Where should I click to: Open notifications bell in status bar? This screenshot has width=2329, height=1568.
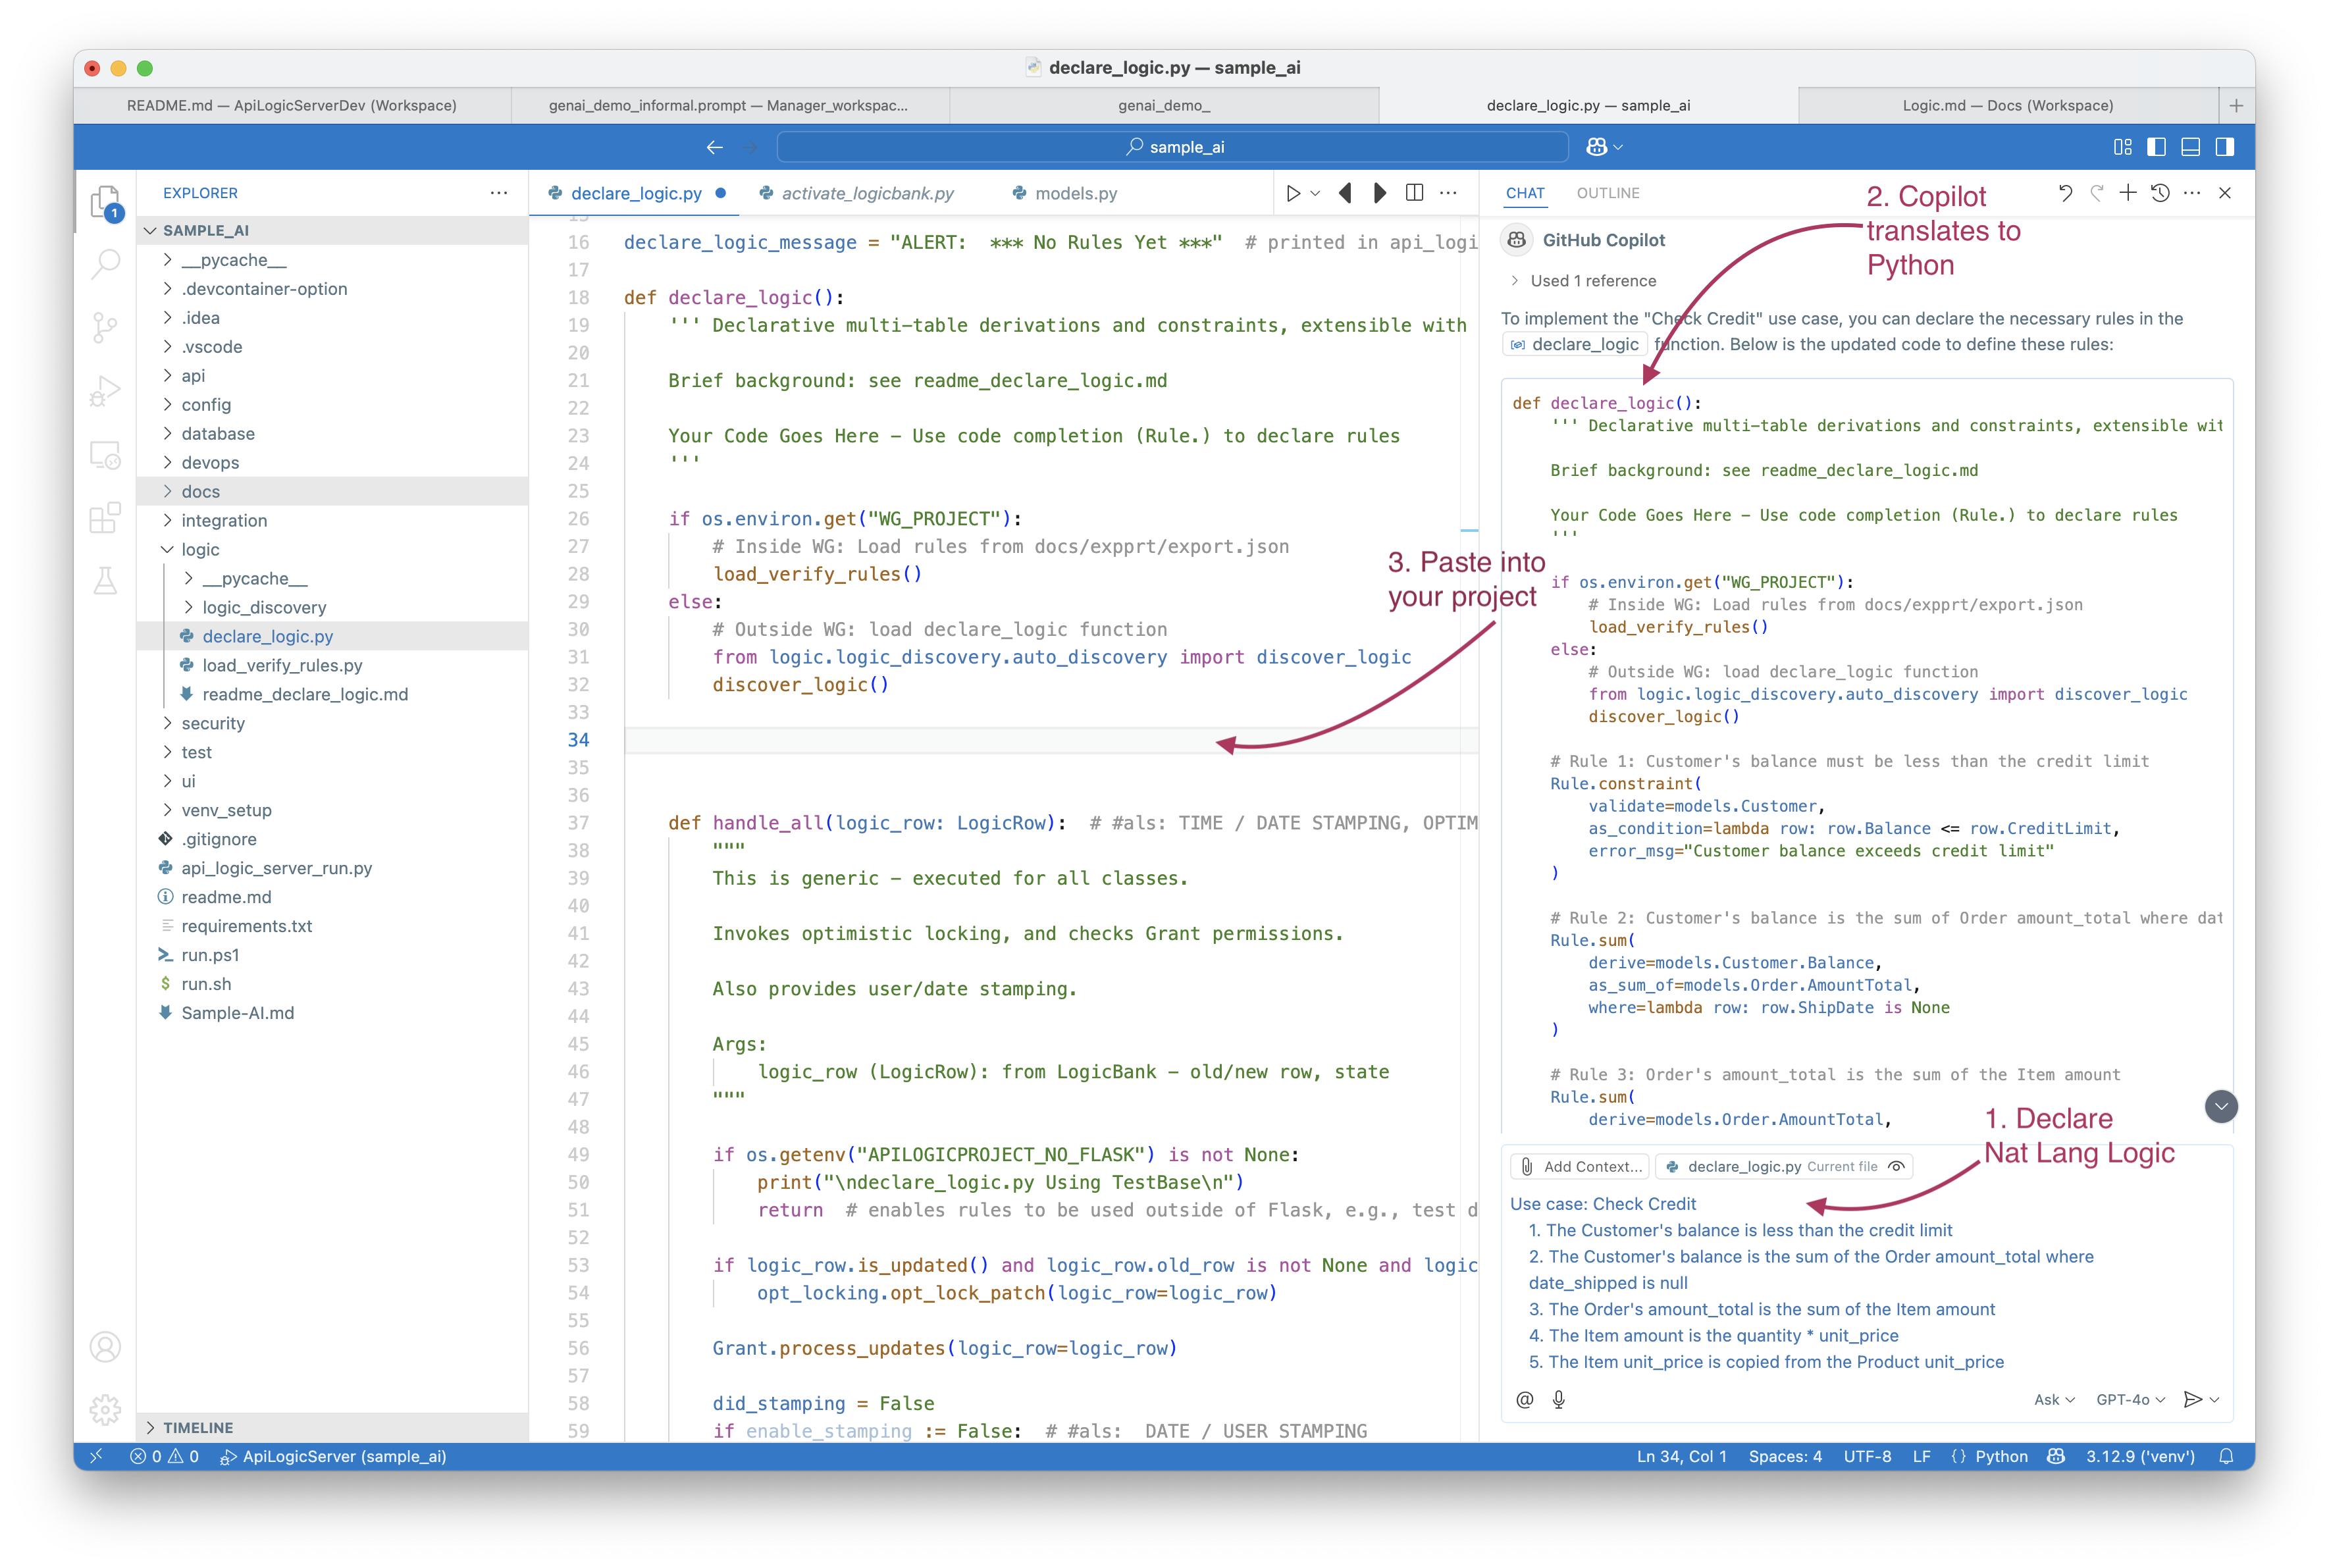click(2226, 1457)
